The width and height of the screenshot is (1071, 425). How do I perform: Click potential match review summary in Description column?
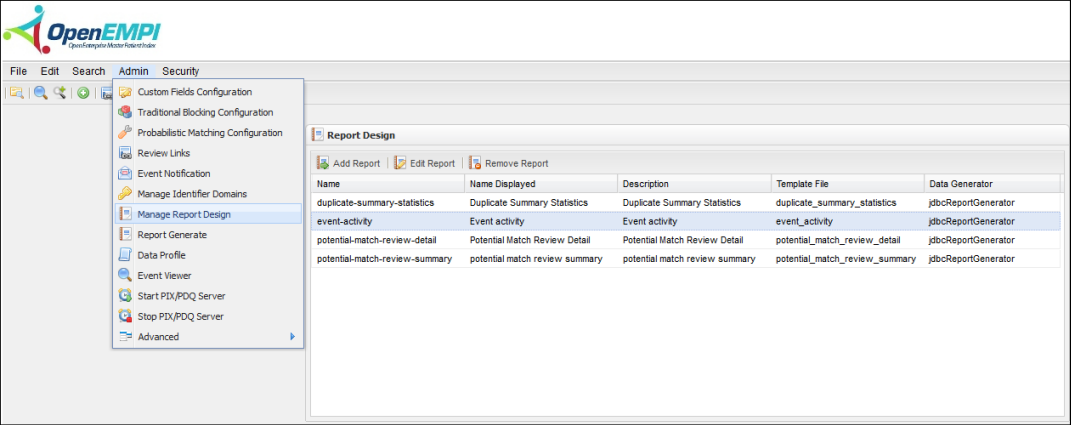point(694,258)
